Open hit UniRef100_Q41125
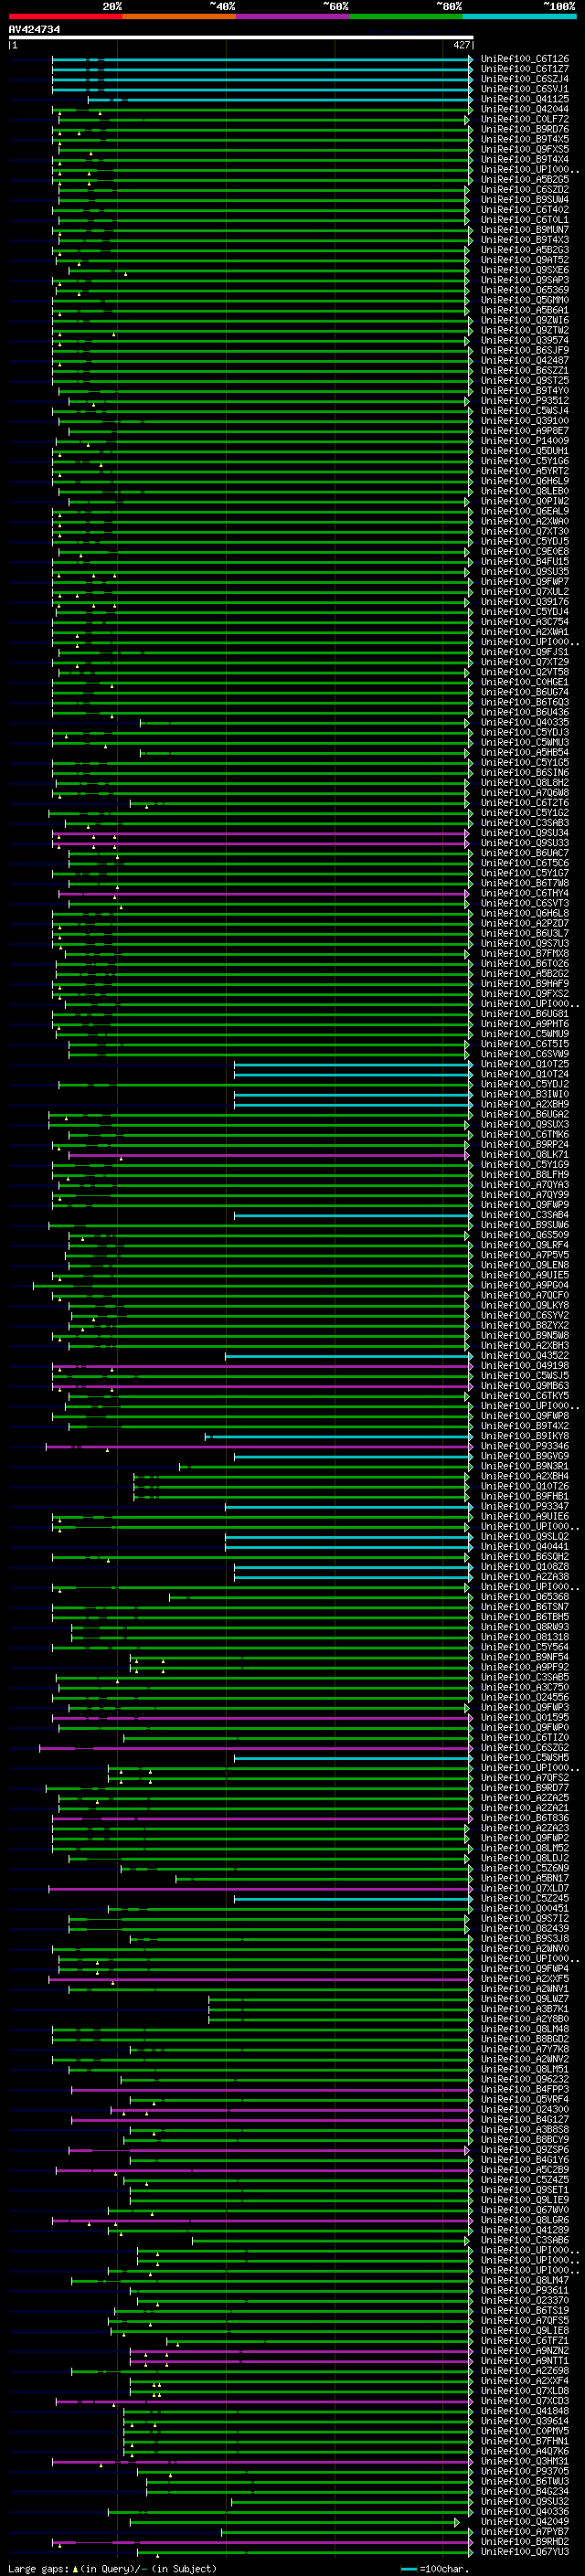 pos(525,99)
